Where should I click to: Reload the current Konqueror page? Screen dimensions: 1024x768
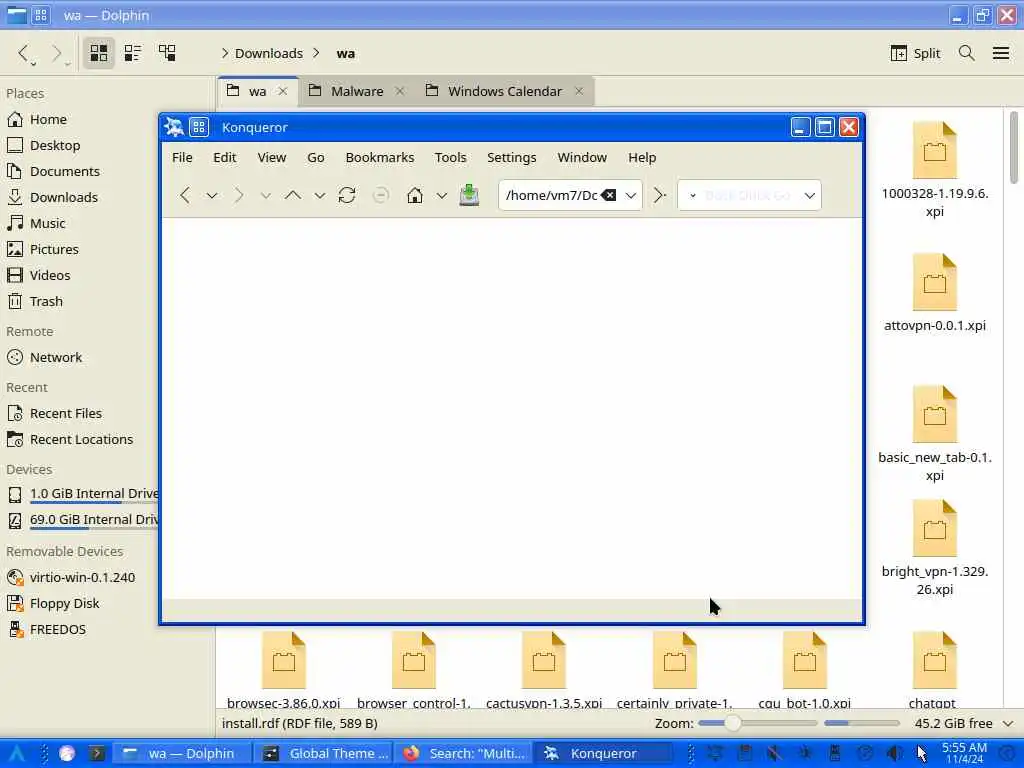tap(347, 195)
